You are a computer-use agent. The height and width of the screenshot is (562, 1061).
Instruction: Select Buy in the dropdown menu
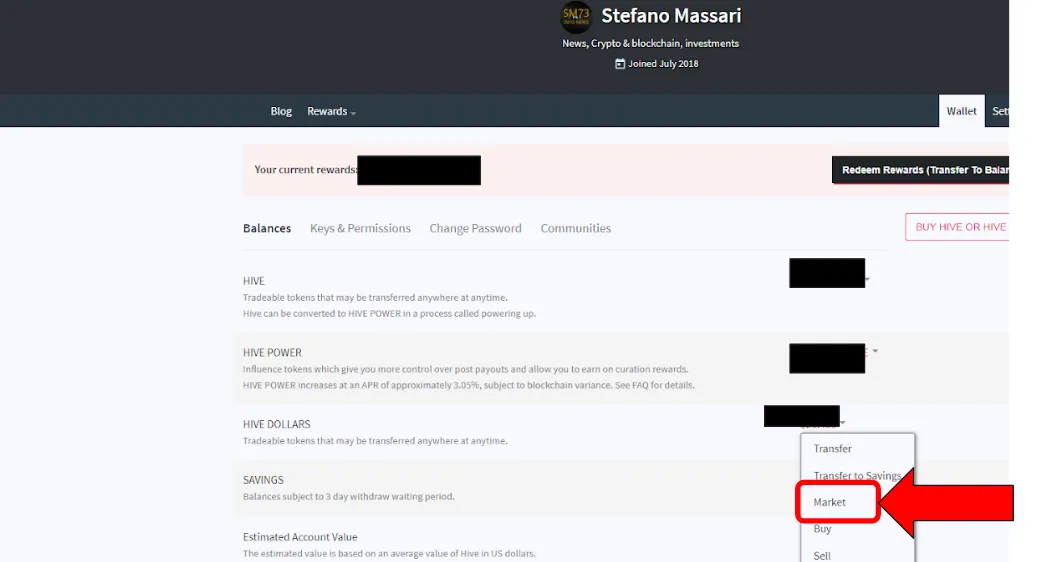[822, 529]
